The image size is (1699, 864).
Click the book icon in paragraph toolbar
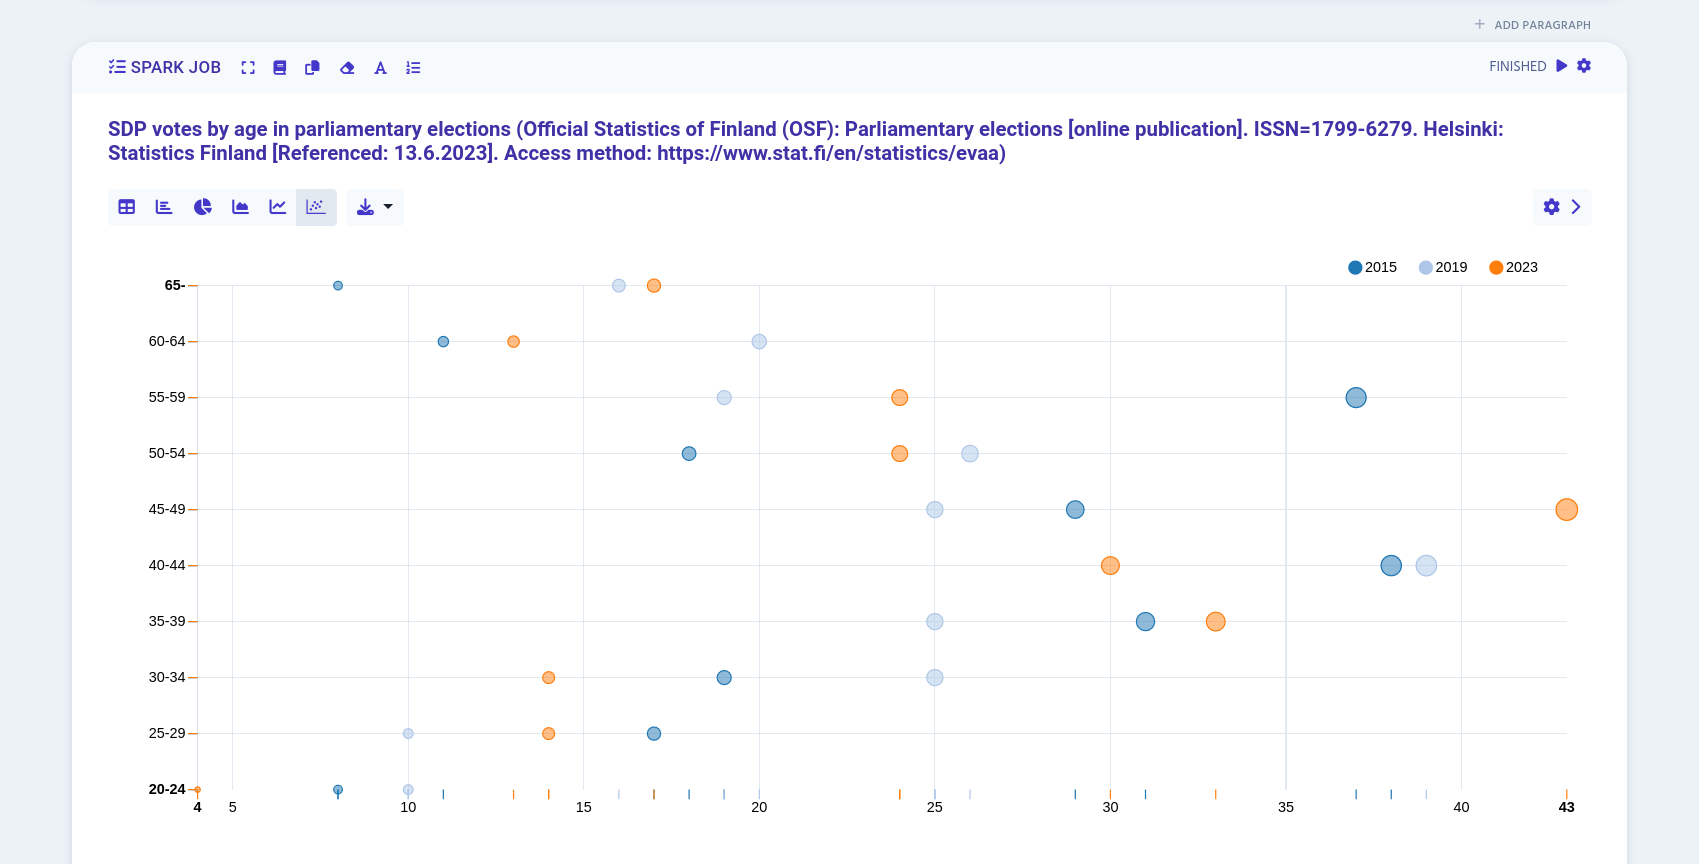coord(280,68)
